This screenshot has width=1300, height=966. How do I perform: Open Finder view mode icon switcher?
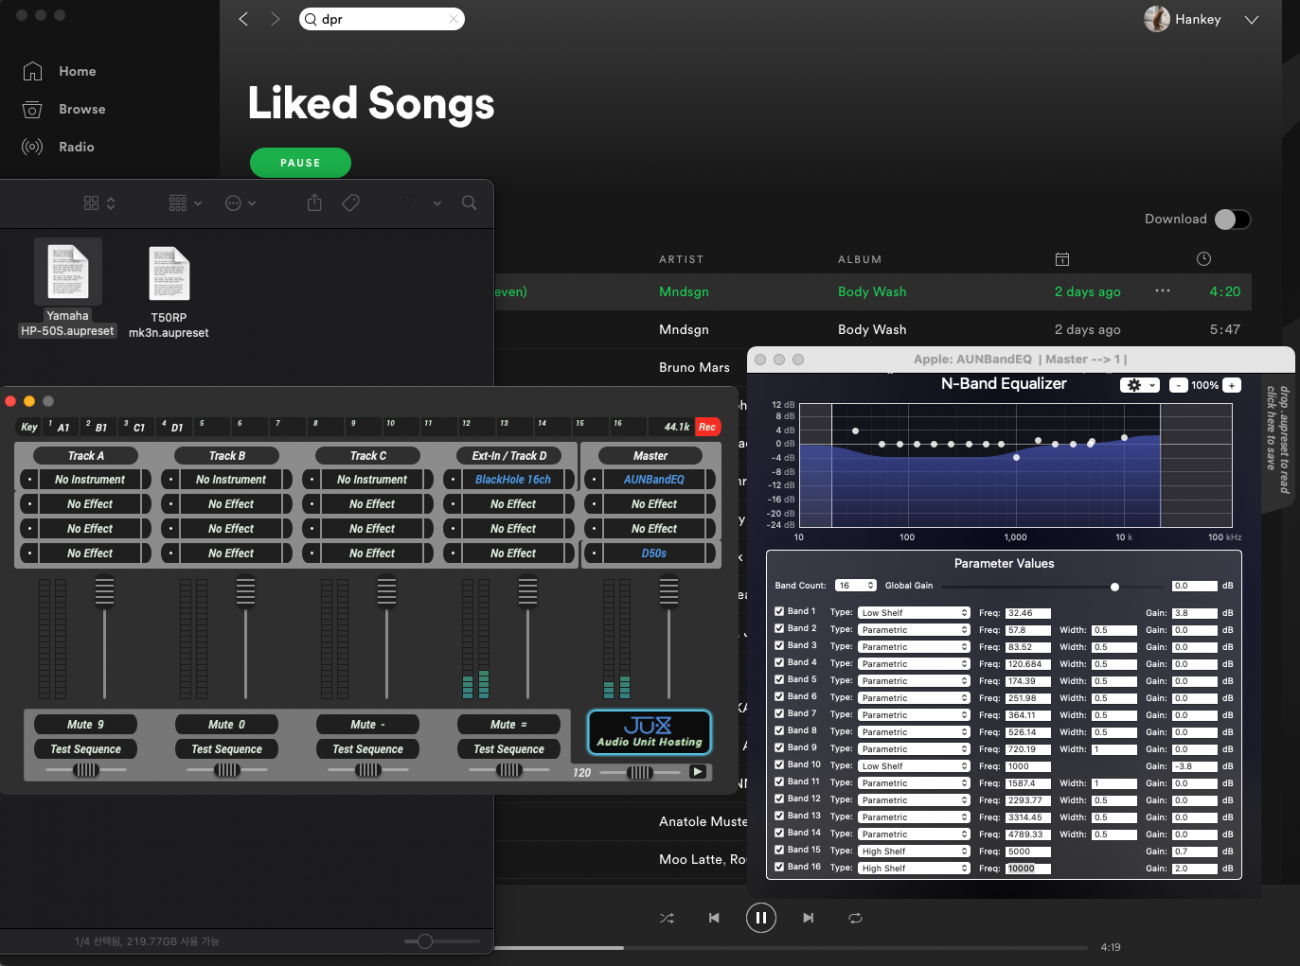coord(99,203)
